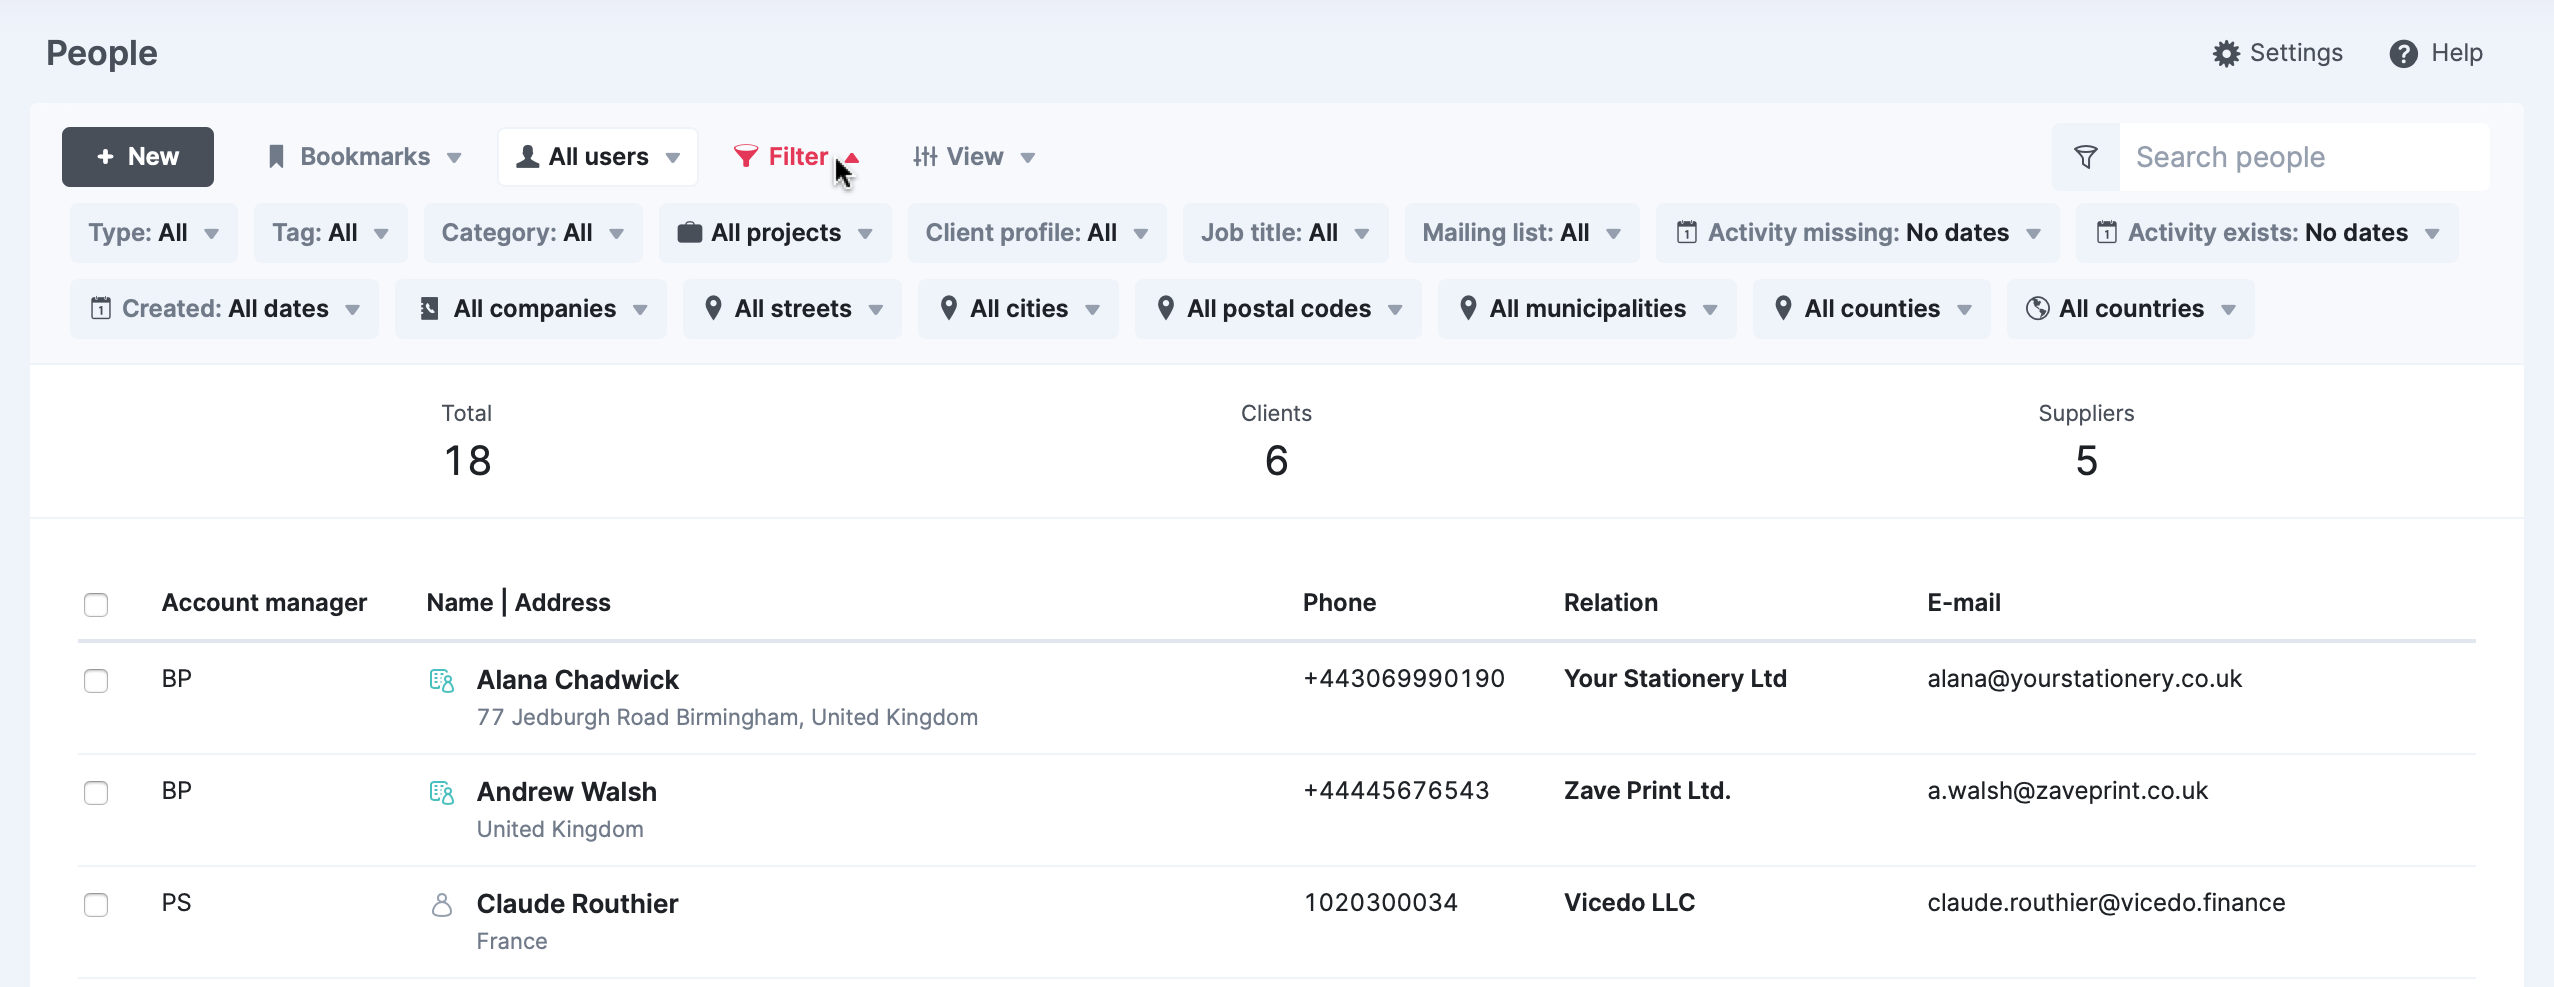Screen dimensions: 2554x987
Task: Click phone number +44445676543
Action: click(1396, 791)
